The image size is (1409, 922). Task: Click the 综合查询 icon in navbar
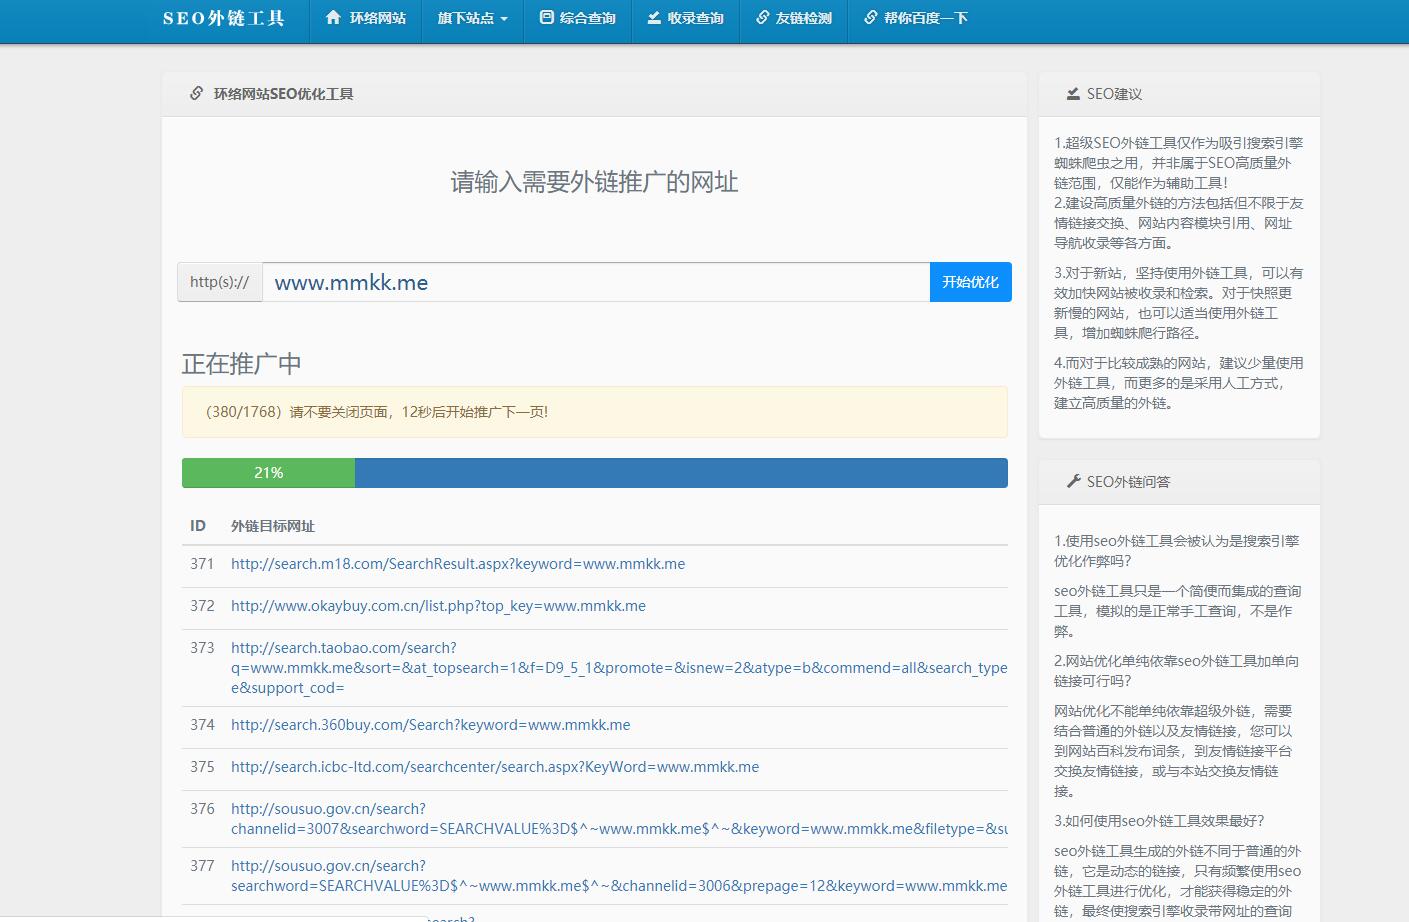pos(546,18)
